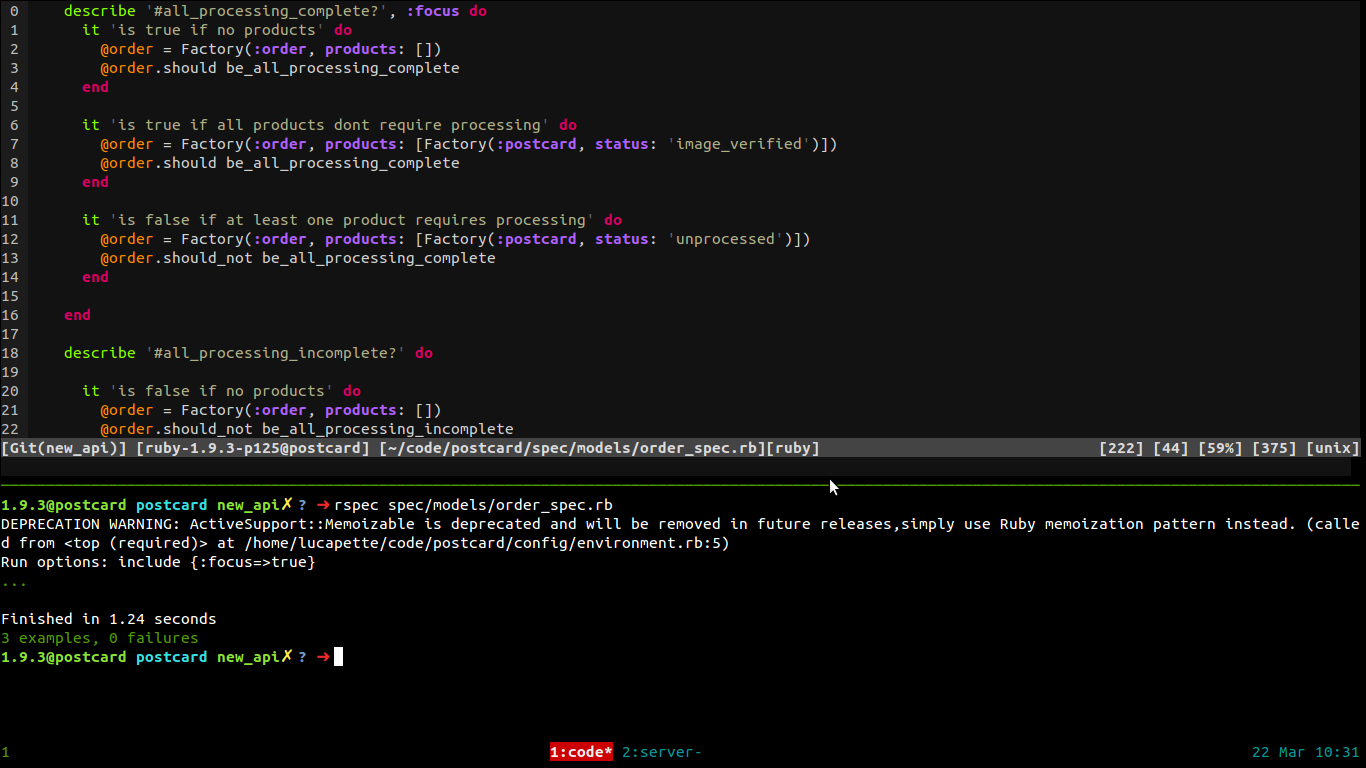Click the yellow dirty-branch X symbol in the last prompt
The height and width of the screenshot is (768, 1366).
point(287,656)
